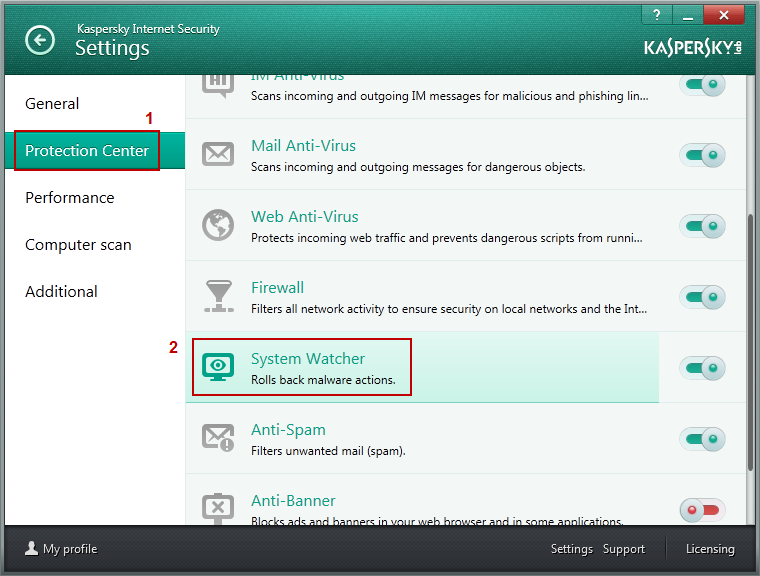Enable the Anti-Banner toggle
Image resolution: width=760 pixels, height=576 pixels.
coord(702,510)
